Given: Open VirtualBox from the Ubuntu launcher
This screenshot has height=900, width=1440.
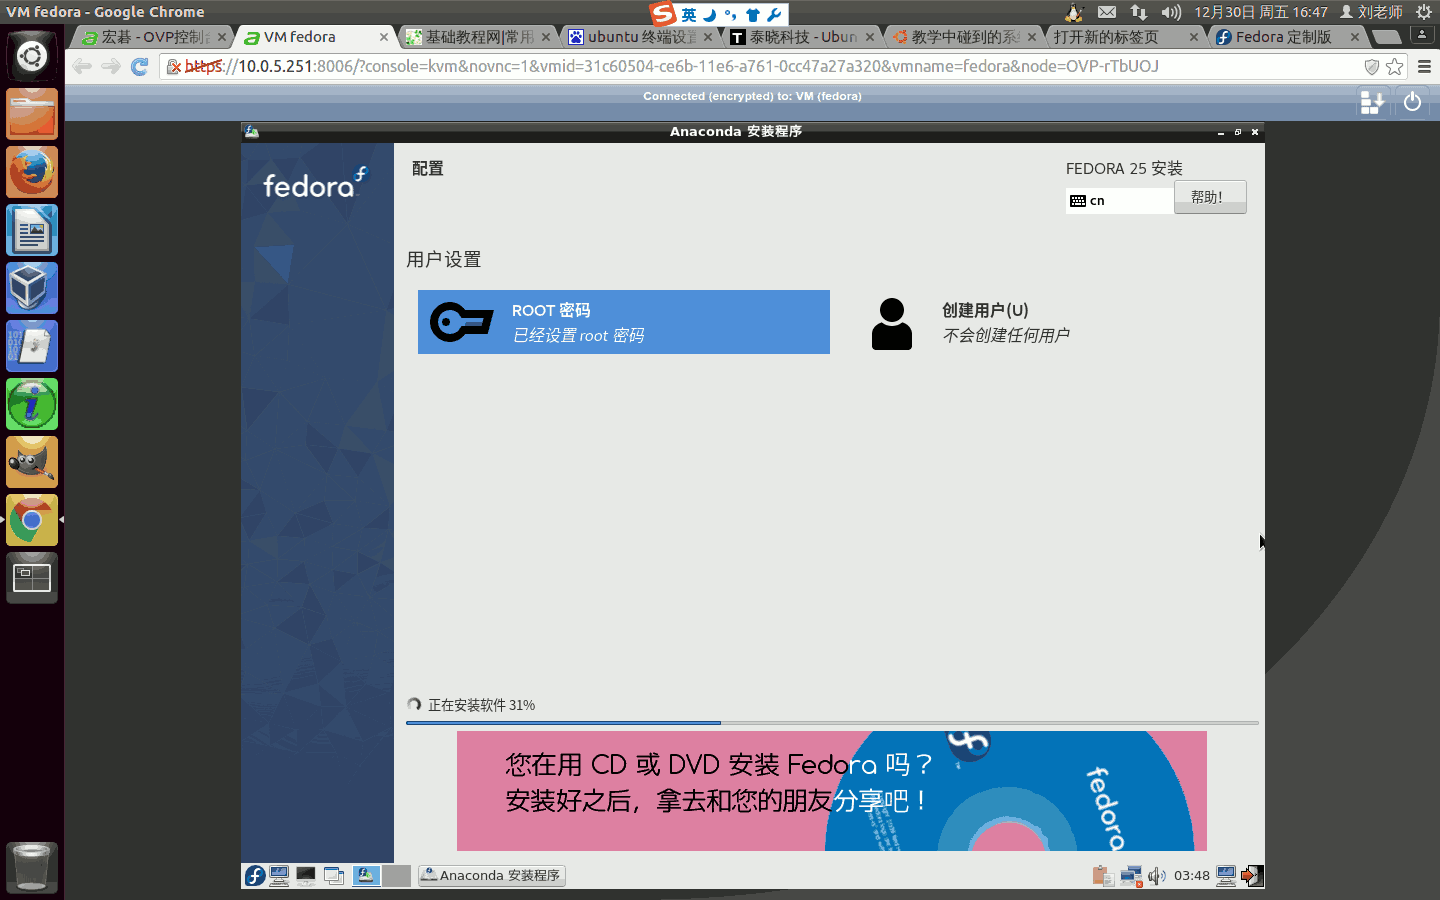Looking at the screenshot, I should click(32, 288).
